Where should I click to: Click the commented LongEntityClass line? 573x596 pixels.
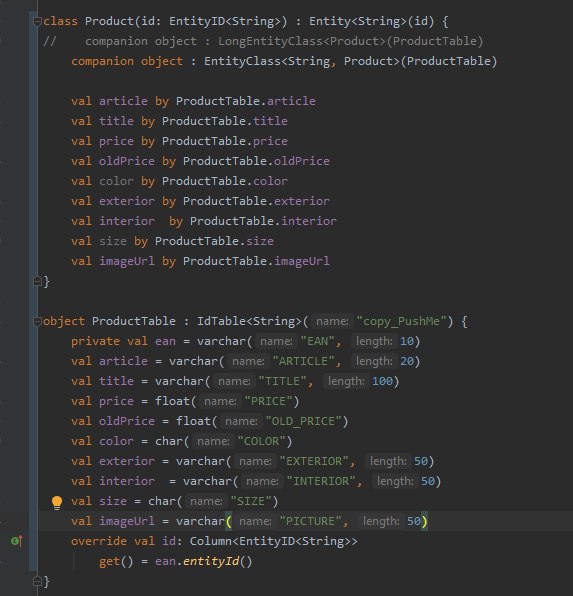pos(263,41)
